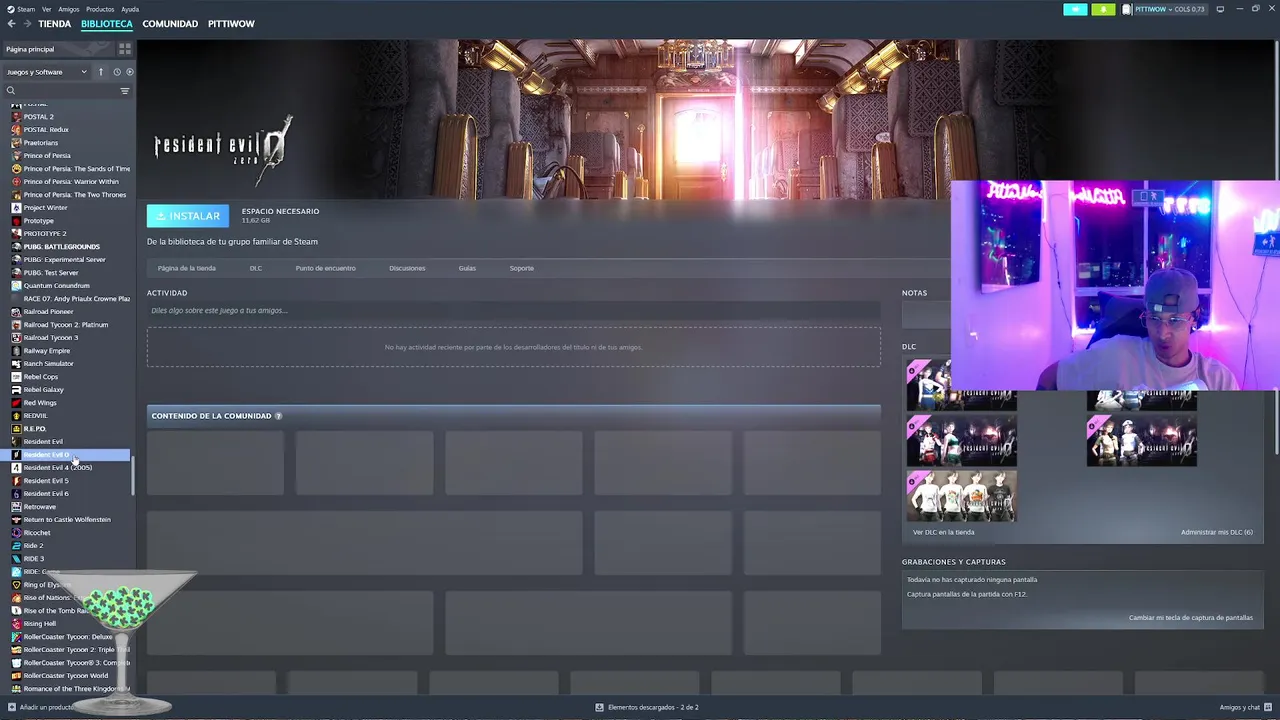Click Administrar mis DLC (6) link
This screenshot has width=1280, height=720.
[1216, 532]
